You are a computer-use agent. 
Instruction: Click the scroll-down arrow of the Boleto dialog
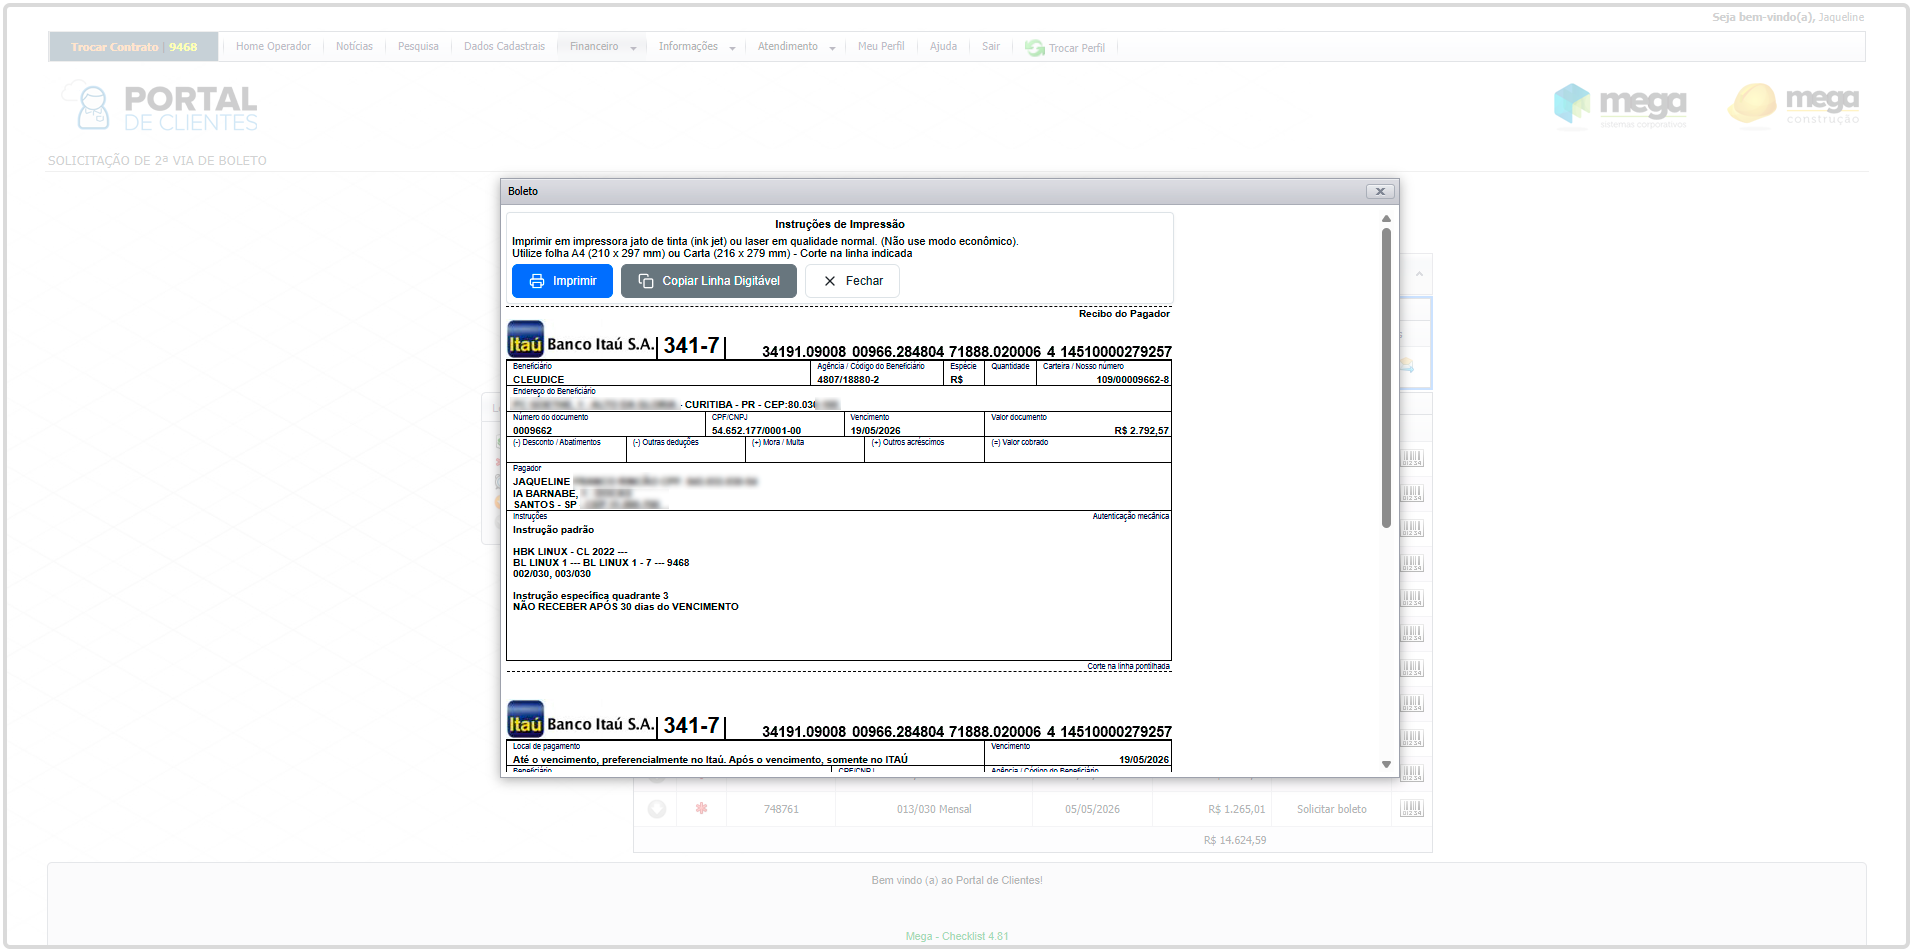1386,764
